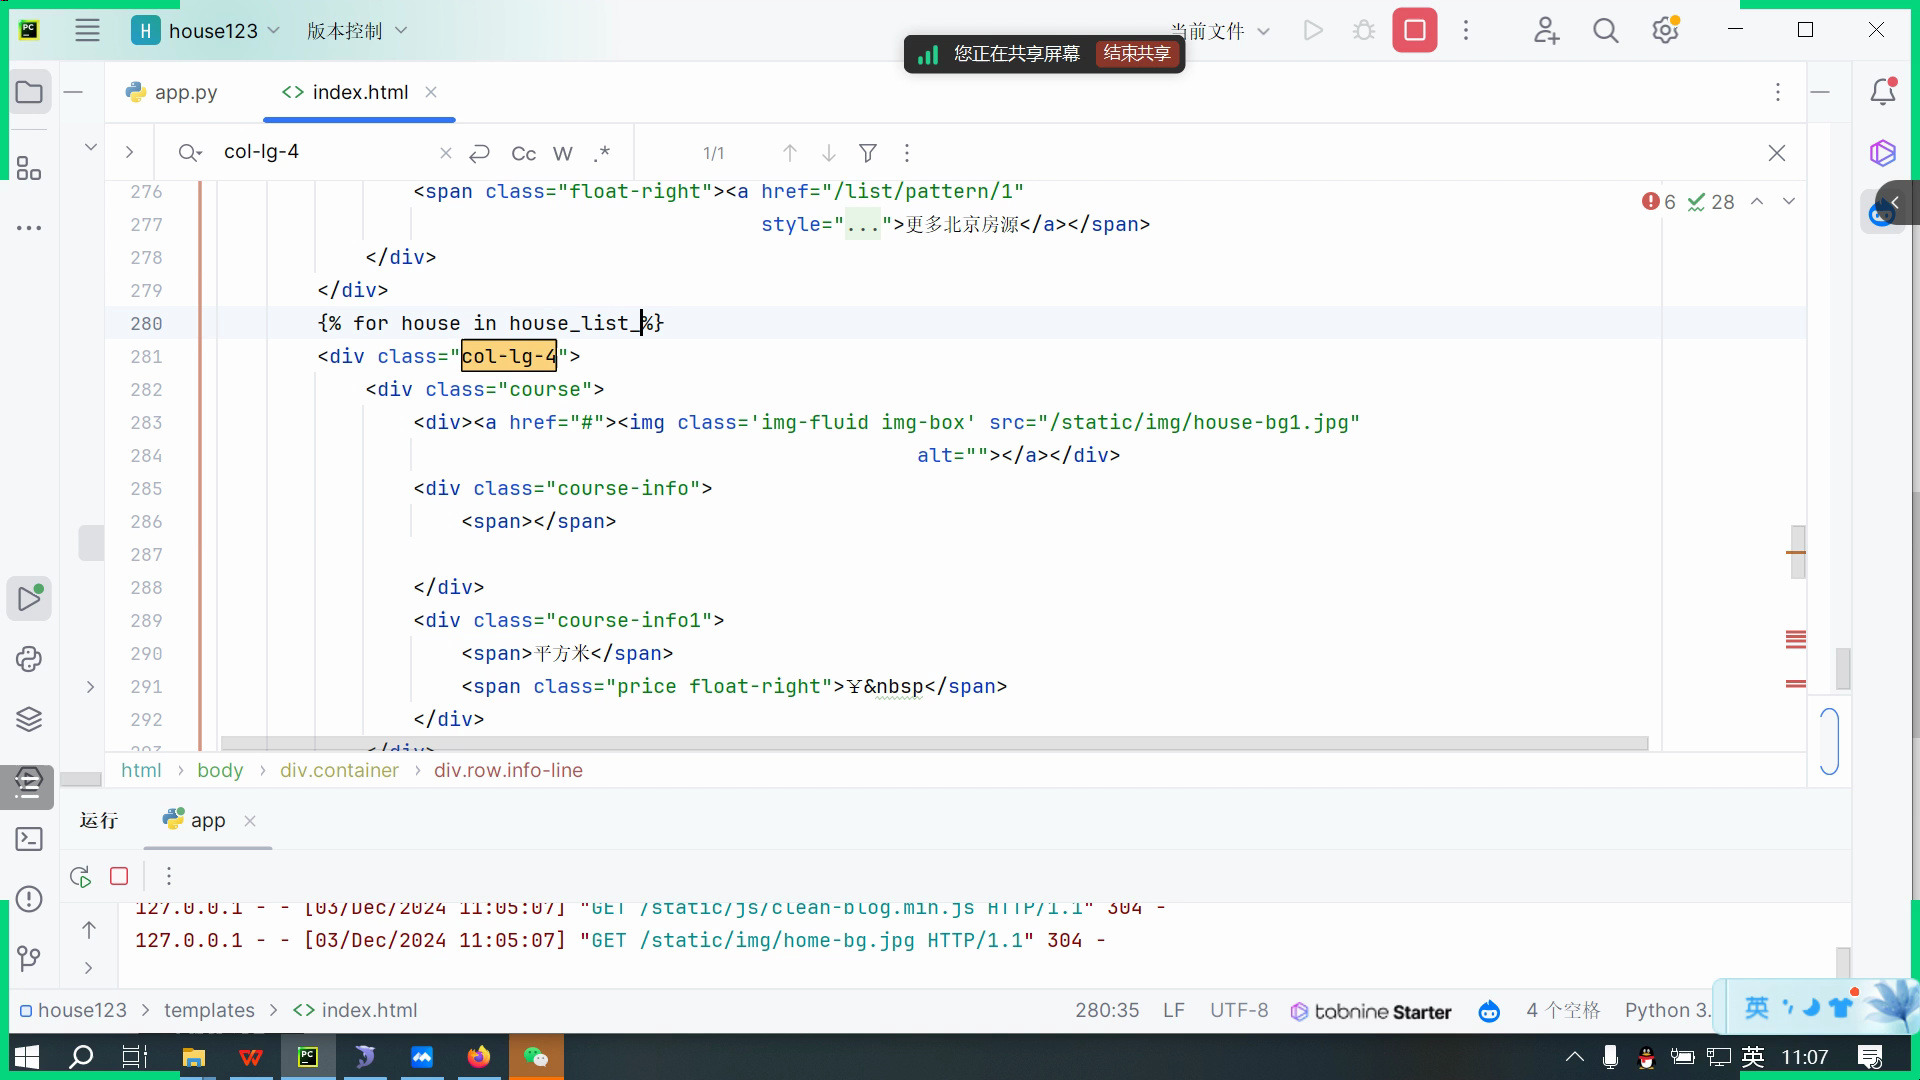Screen dimensions: 1920x1080
Task: Open the Problems tool window icon
Action: [x=29, y=899]
